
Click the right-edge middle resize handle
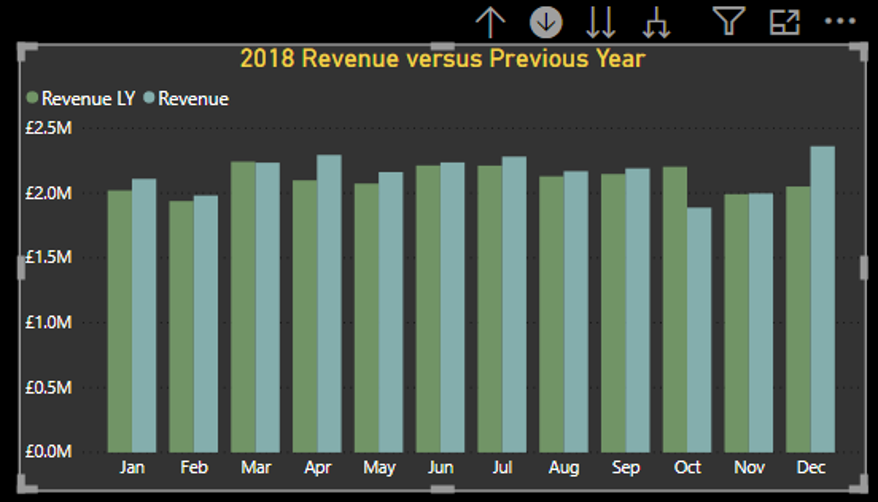[x=864, y=267]
